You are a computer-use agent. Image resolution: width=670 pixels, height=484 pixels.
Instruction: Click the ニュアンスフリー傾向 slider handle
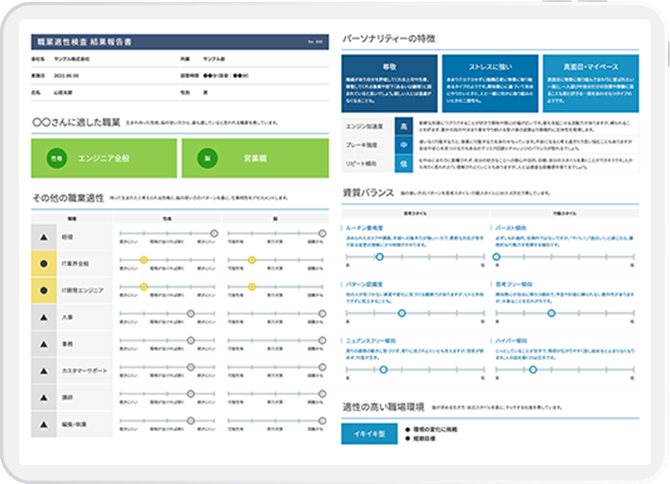click(383, 370)
